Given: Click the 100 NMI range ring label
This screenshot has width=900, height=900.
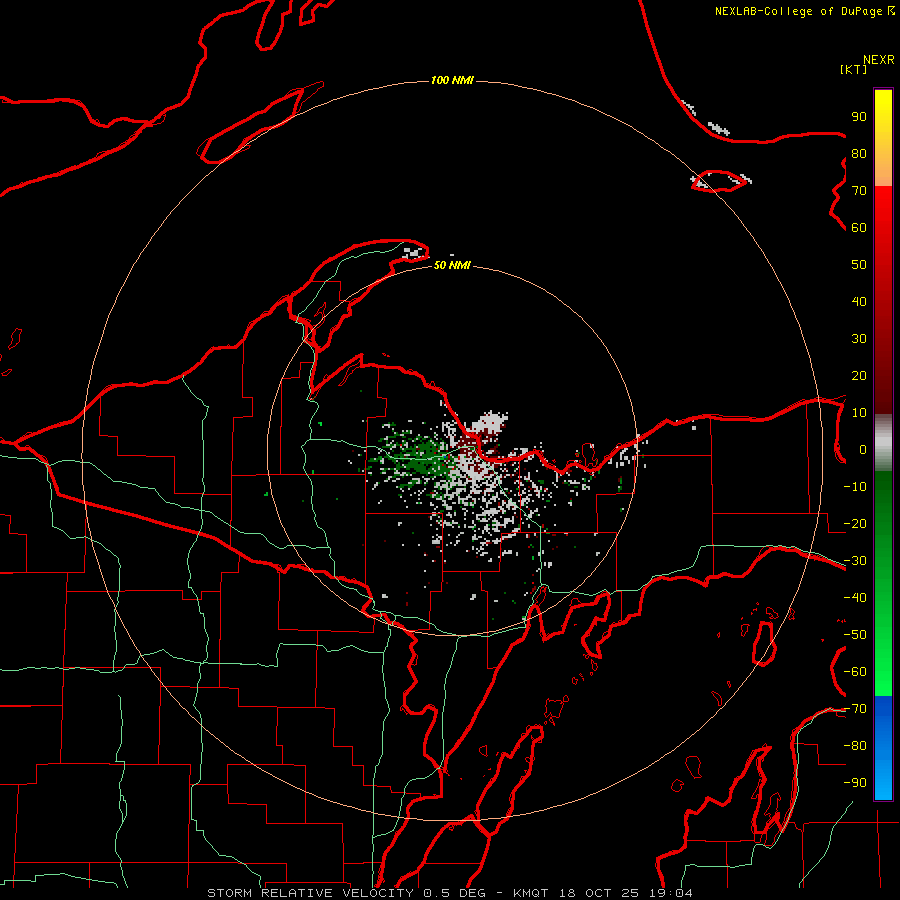Looking at the screenshot, I should 452,80.
